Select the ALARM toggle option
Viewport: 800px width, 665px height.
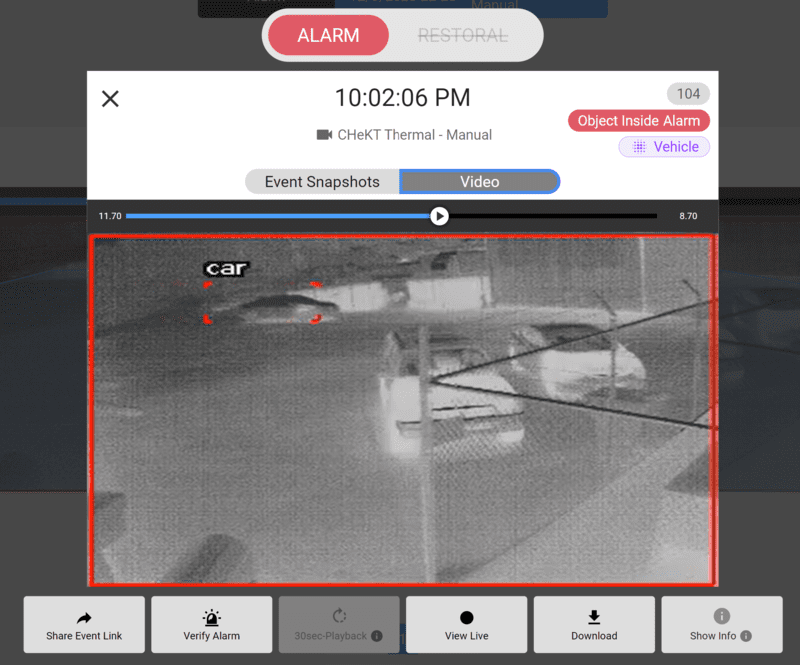point(328,36)
